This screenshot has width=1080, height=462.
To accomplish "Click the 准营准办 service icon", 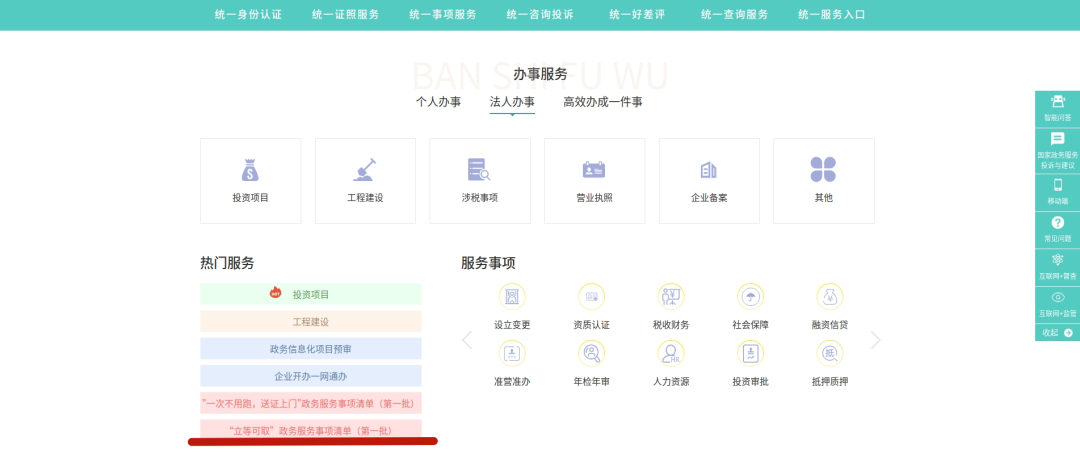I will click(x=512, y=353).
